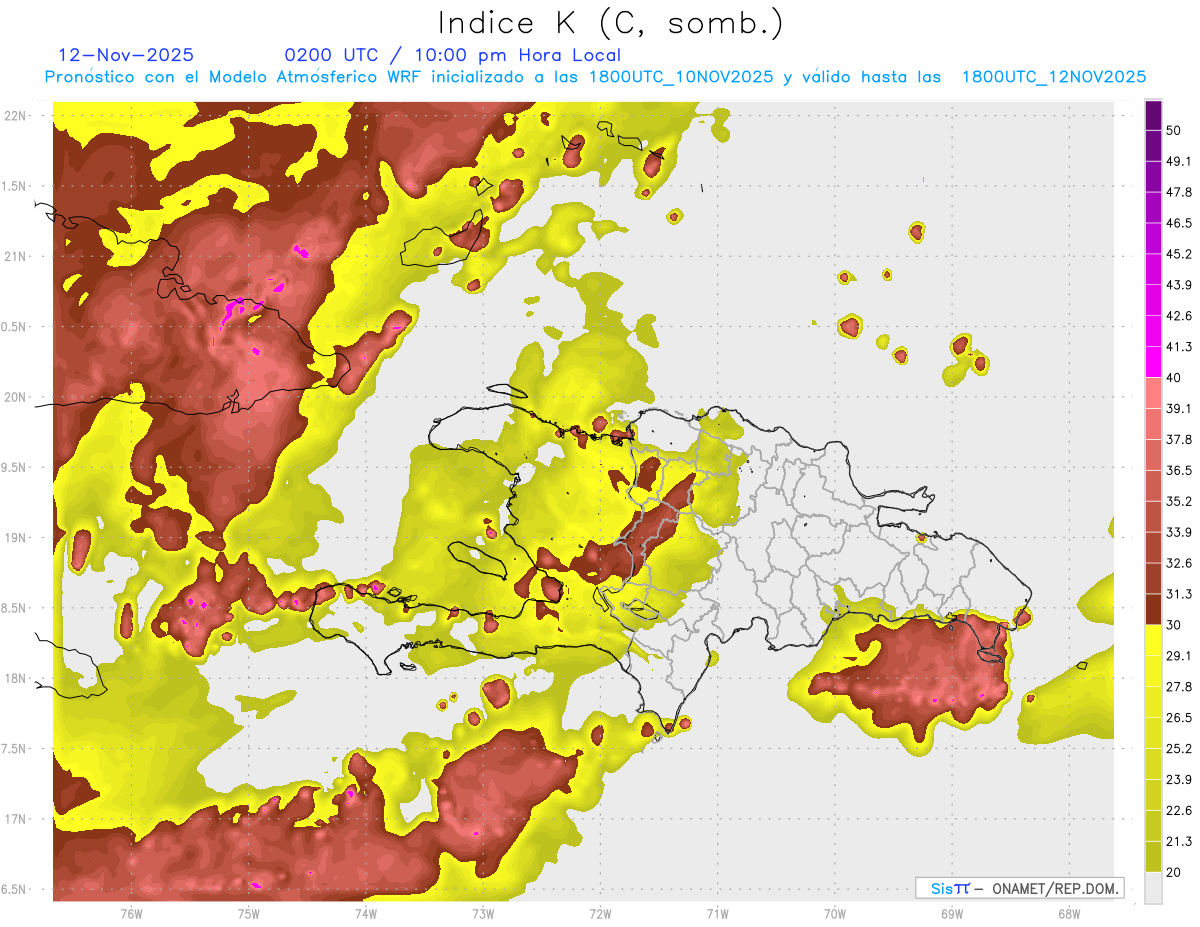Viewport: 1200px width, 927px height.
Task: Click the colorbar value '31.3'
Action: [x=1178, y=594]
